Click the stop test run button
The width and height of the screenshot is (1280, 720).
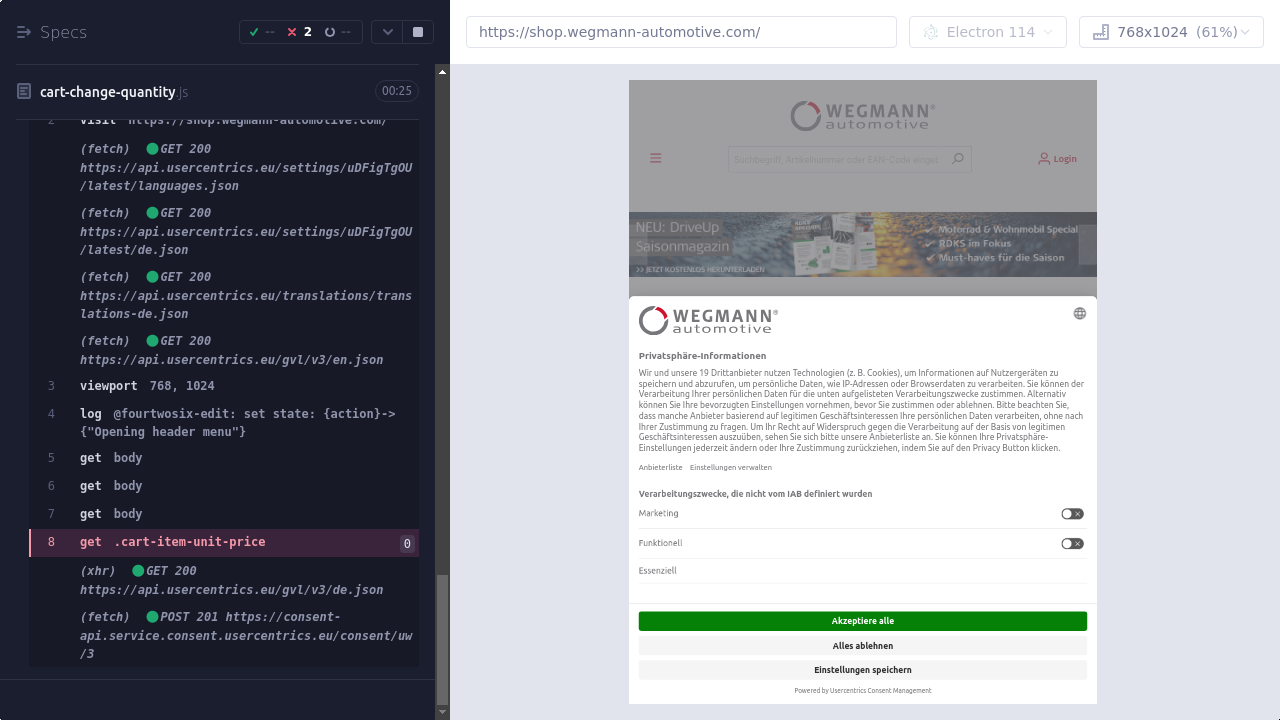pyautogui.click(x=418, y=32)
